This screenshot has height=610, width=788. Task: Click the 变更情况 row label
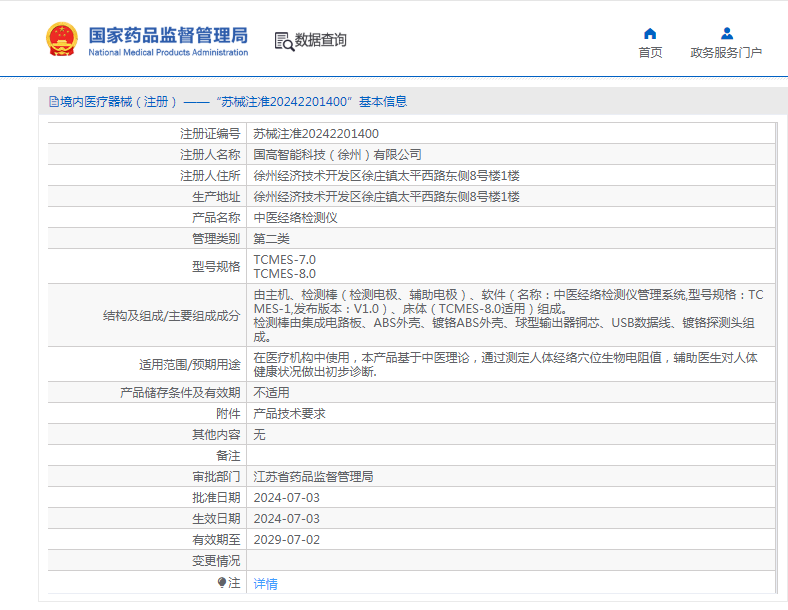[x=216, y=561]
